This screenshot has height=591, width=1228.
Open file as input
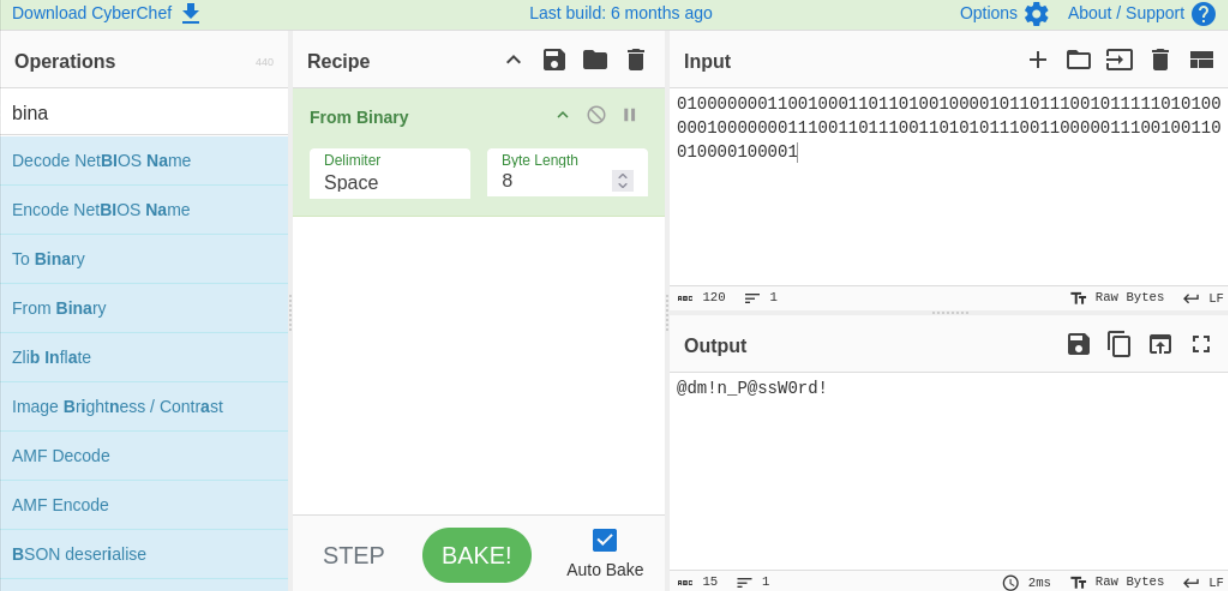(x=1119, y=60)
